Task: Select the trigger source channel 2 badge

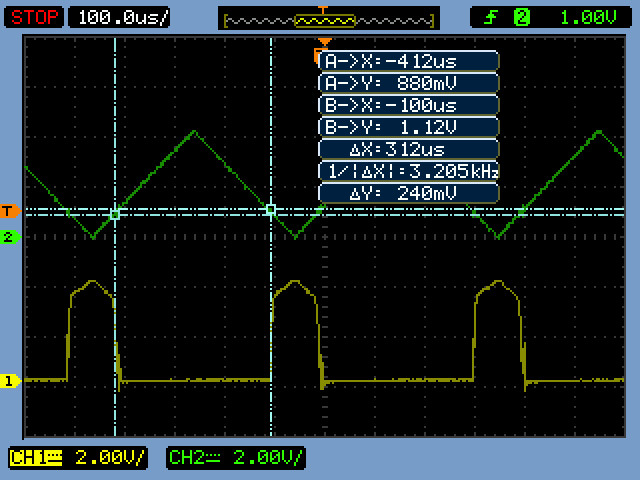Action: (x=522, y=17)
